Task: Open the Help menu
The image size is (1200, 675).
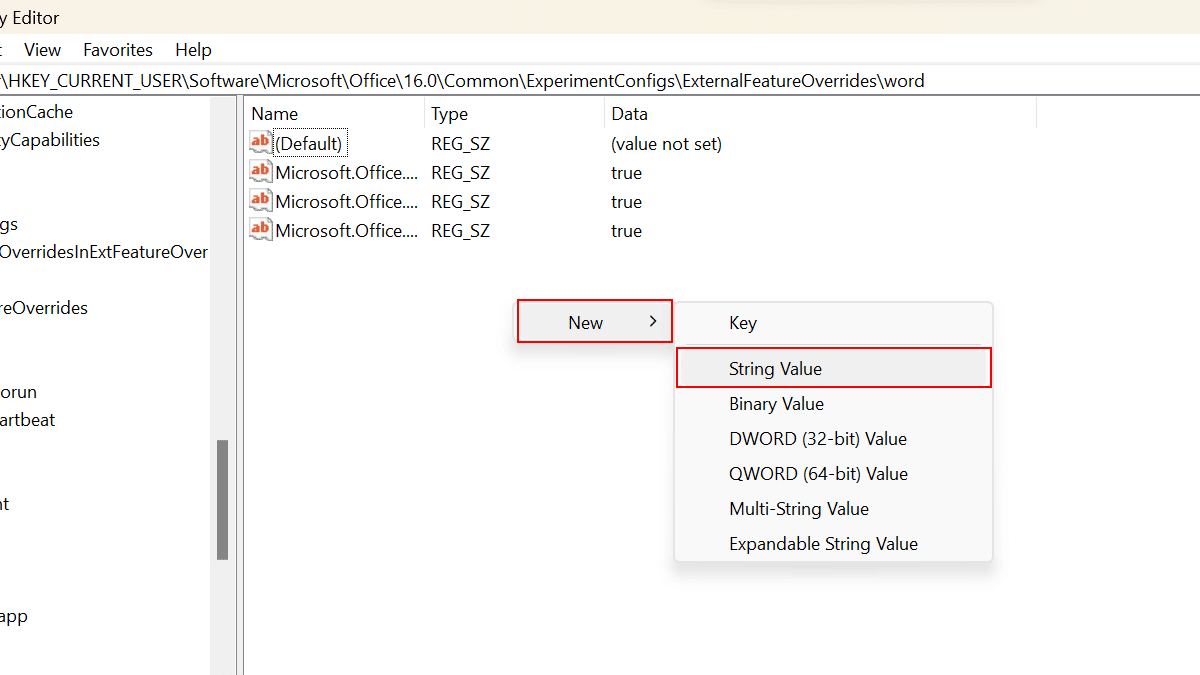Action: point(193,49)
